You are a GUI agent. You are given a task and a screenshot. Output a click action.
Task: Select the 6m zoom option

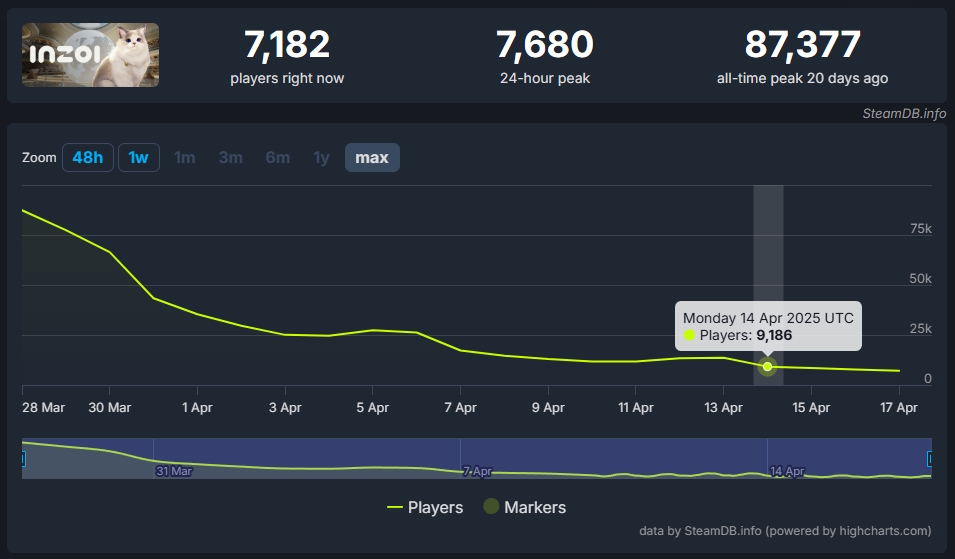point(277,158)
